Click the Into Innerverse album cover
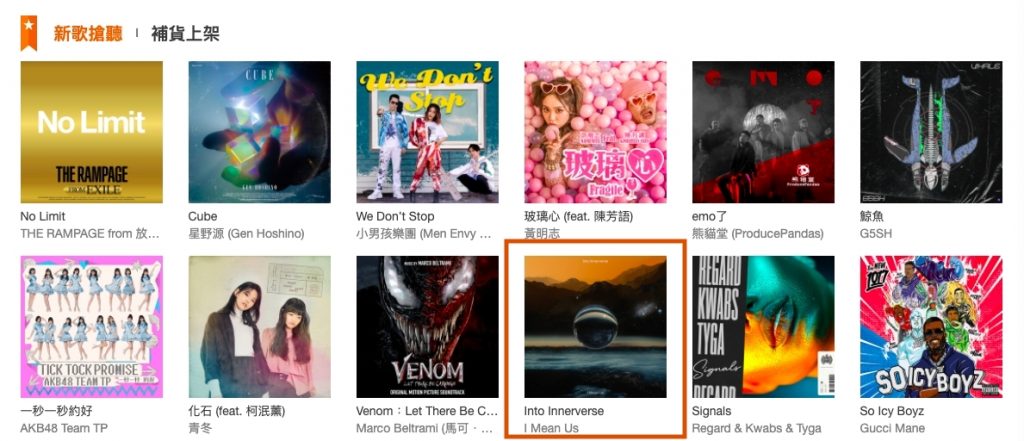1024x441 pixels. click(x=595, y=327)
